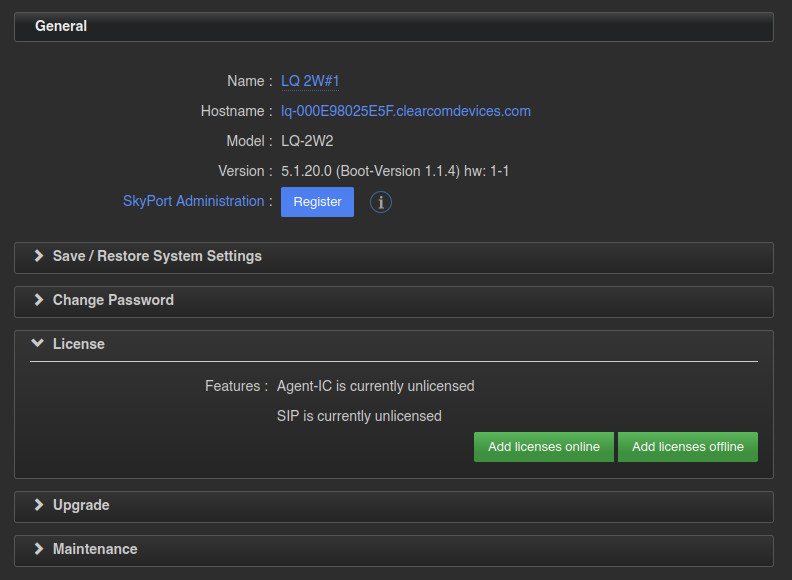This screenshot has width=792, height=580.
Task: Click the arrow icon before Save / Restore
Action: pyautogui.click(x=39, y=256)
